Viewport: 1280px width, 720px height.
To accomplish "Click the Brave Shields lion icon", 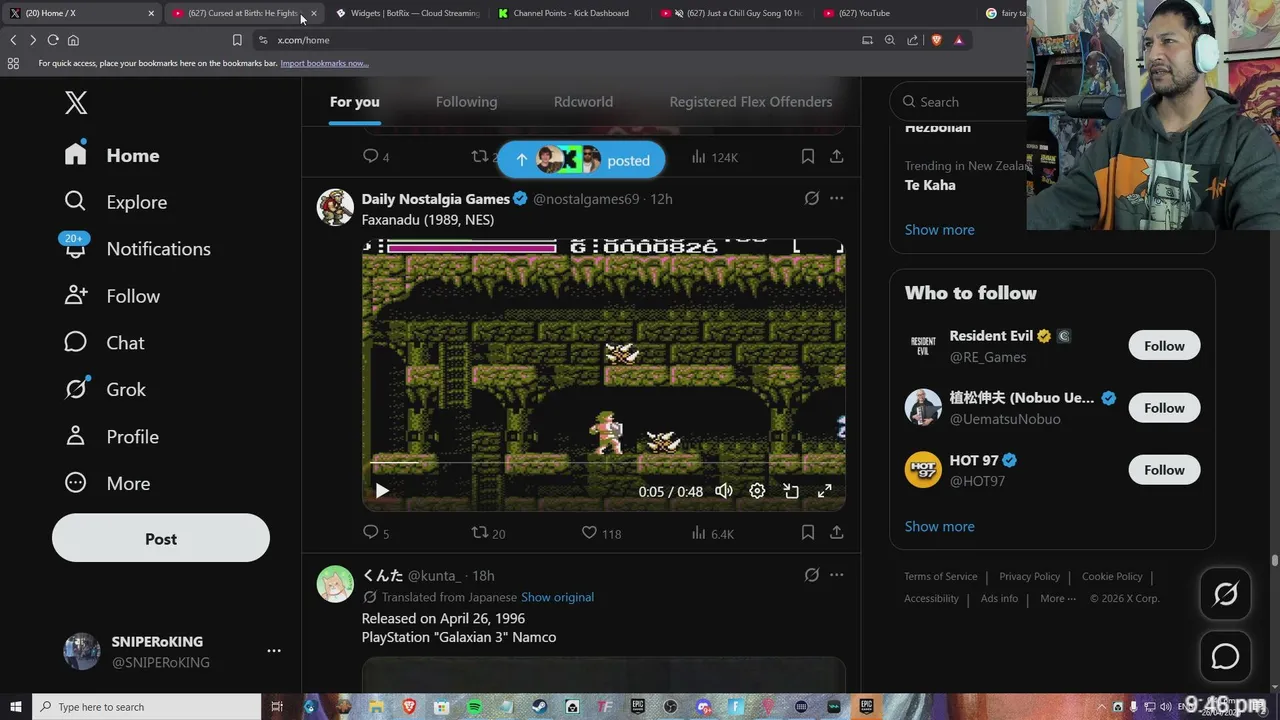I will pyautogui.click(x=936, y=40).
